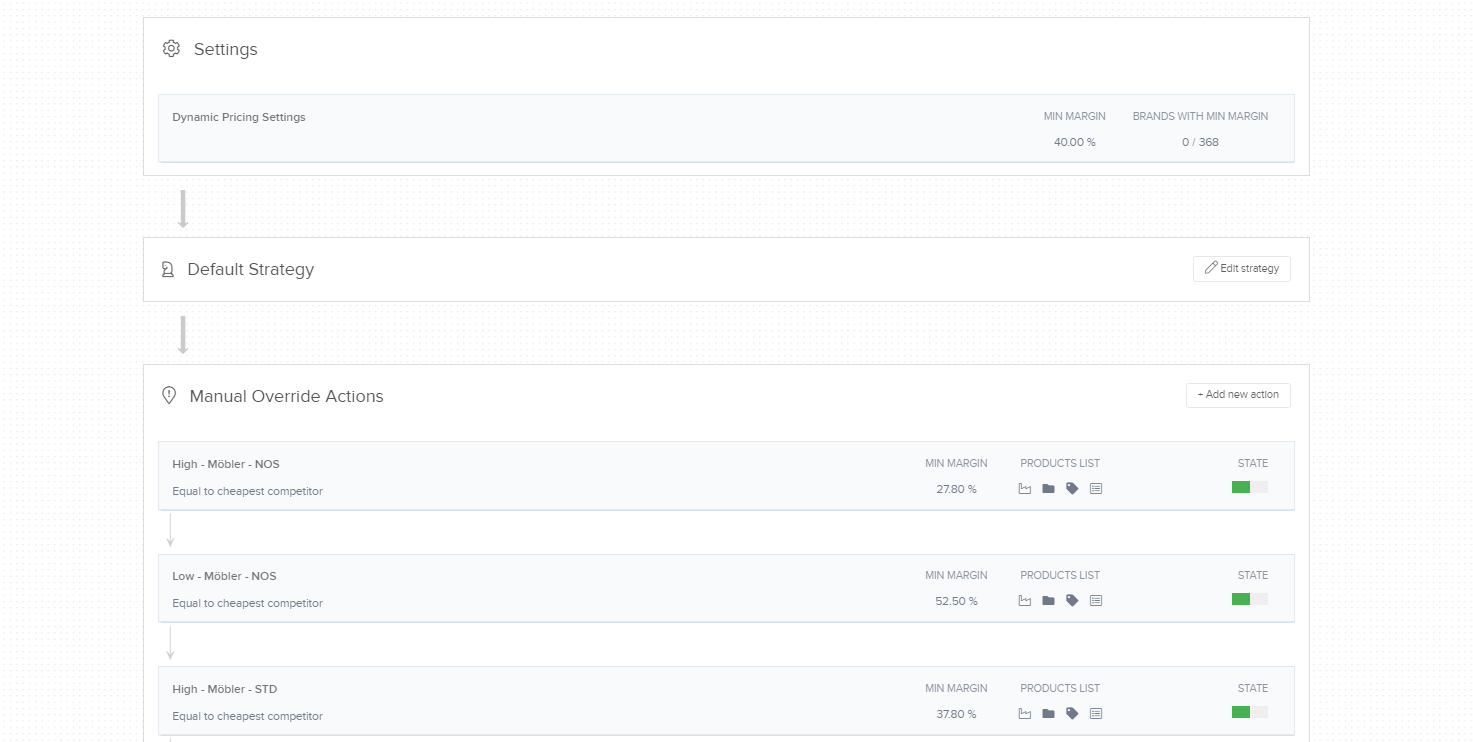
Task: Click the Settings gear icon
Action: 171,49
